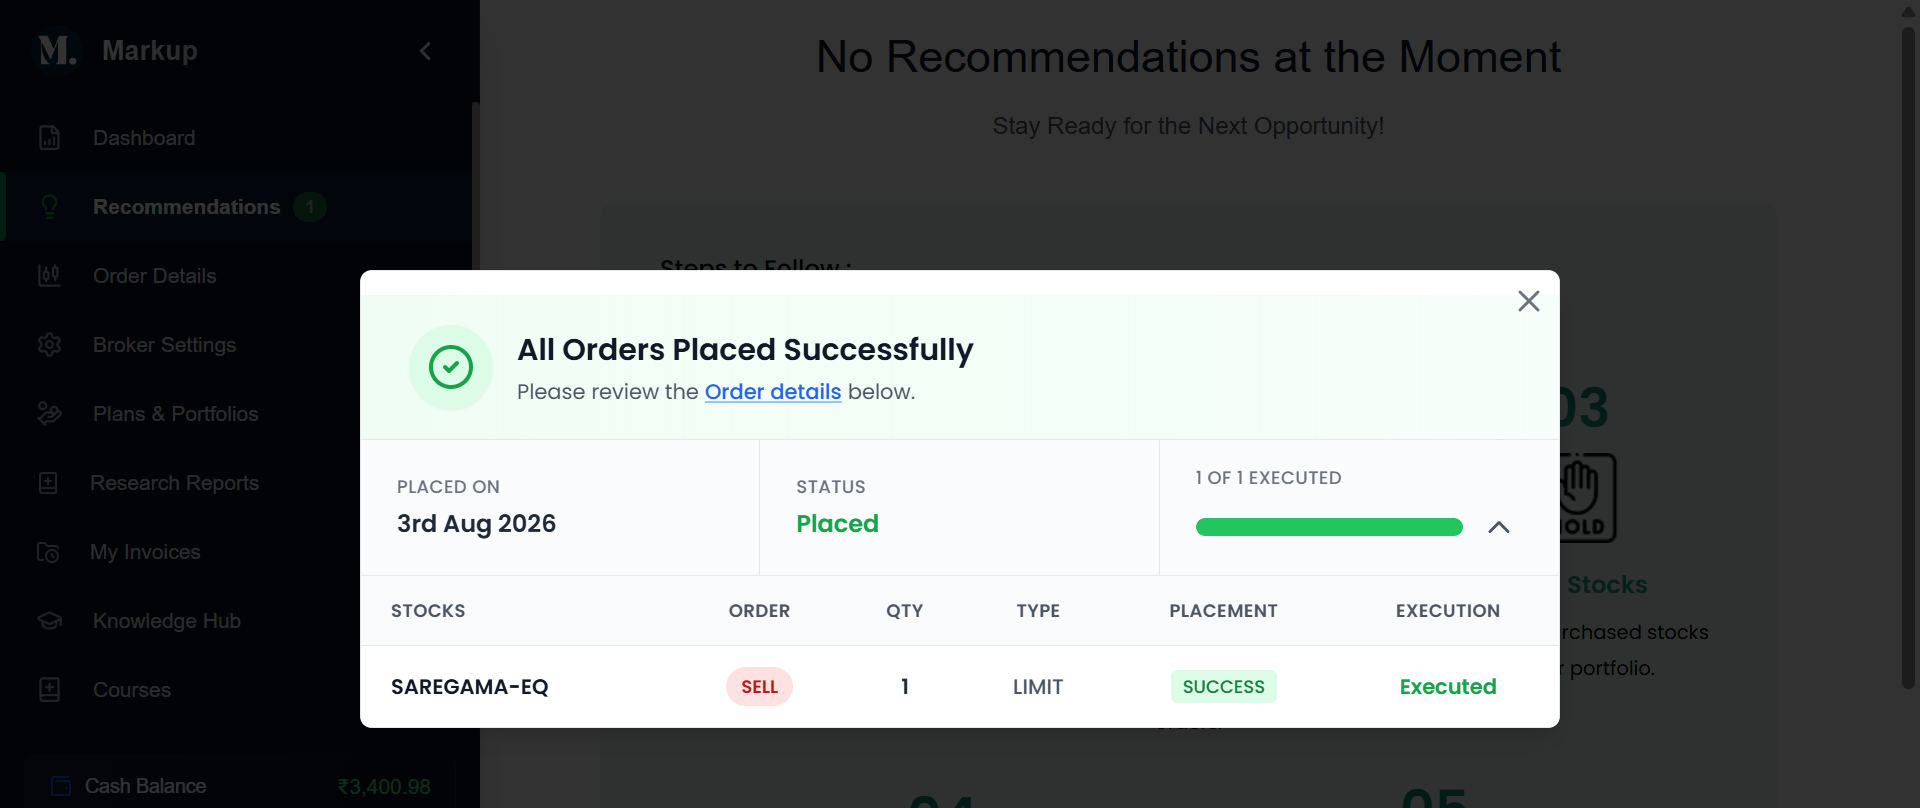Click the SUCCESS placement badge

(x=1223, y=687)
